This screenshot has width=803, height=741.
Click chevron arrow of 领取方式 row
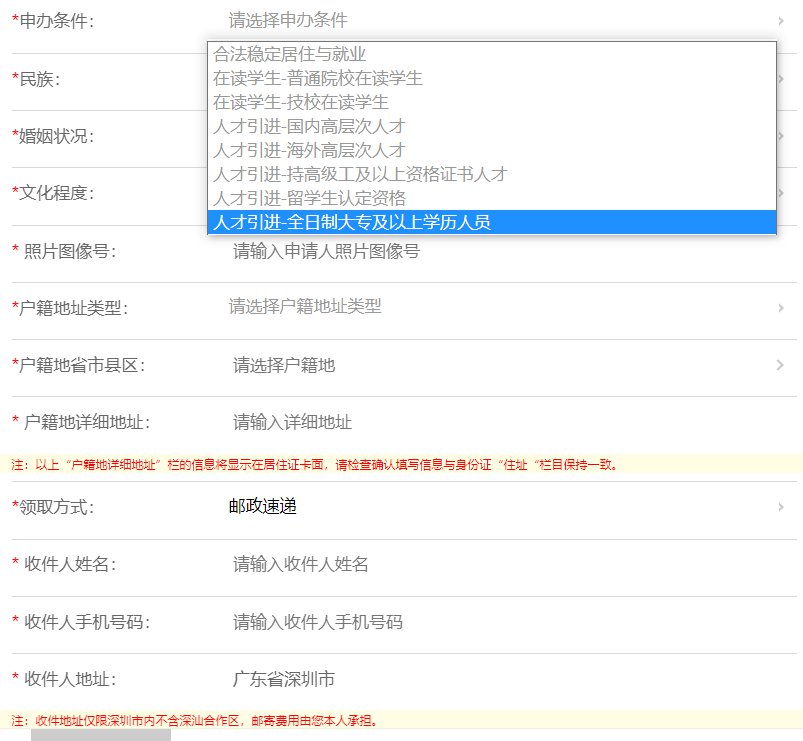point(780,507)
